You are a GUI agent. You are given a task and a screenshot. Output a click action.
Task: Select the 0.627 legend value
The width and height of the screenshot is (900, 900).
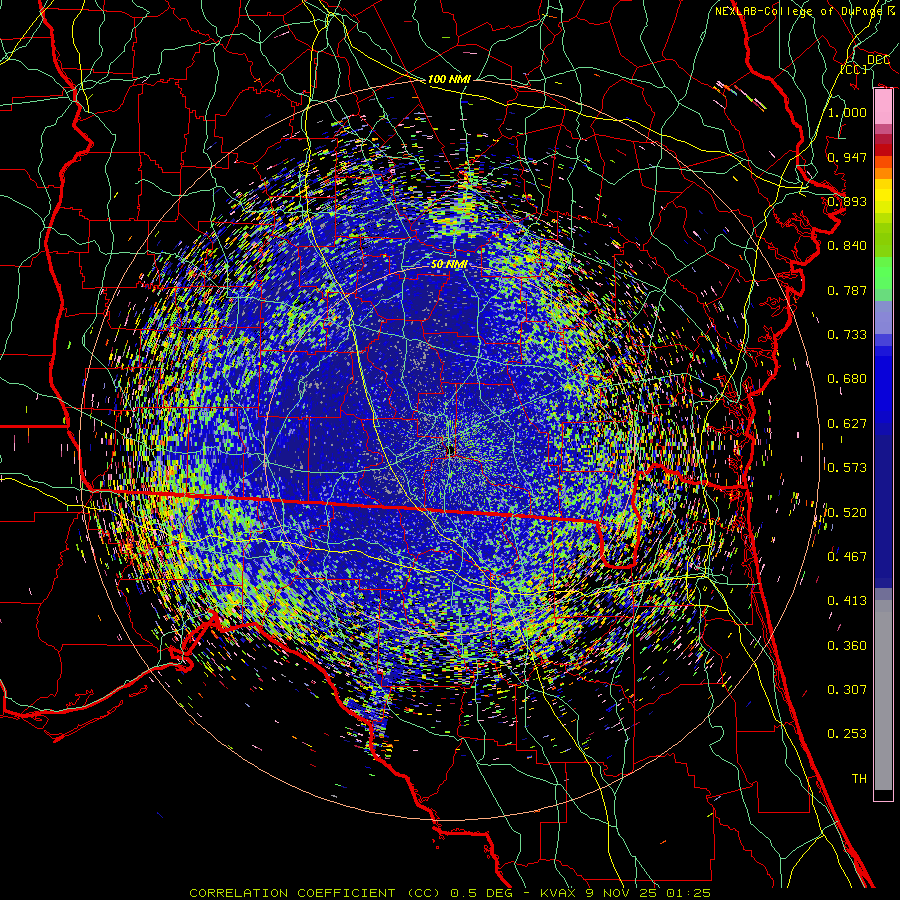tap(847, 424)
